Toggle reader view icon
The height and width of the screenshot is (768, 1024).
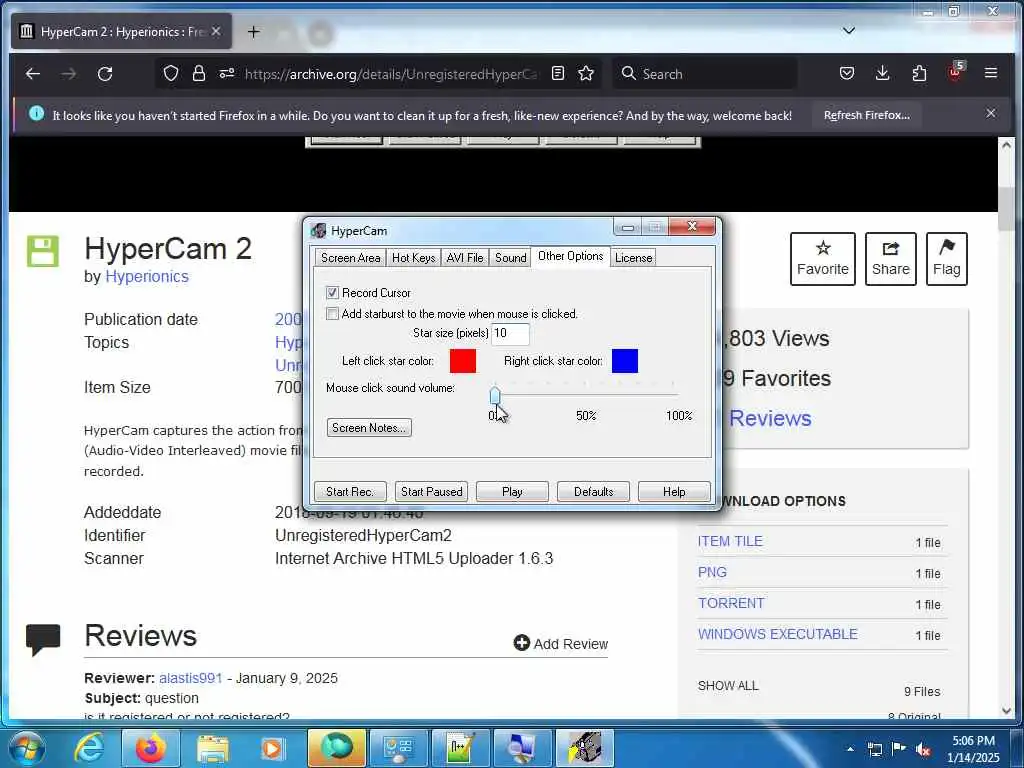[x=558, y=73]
